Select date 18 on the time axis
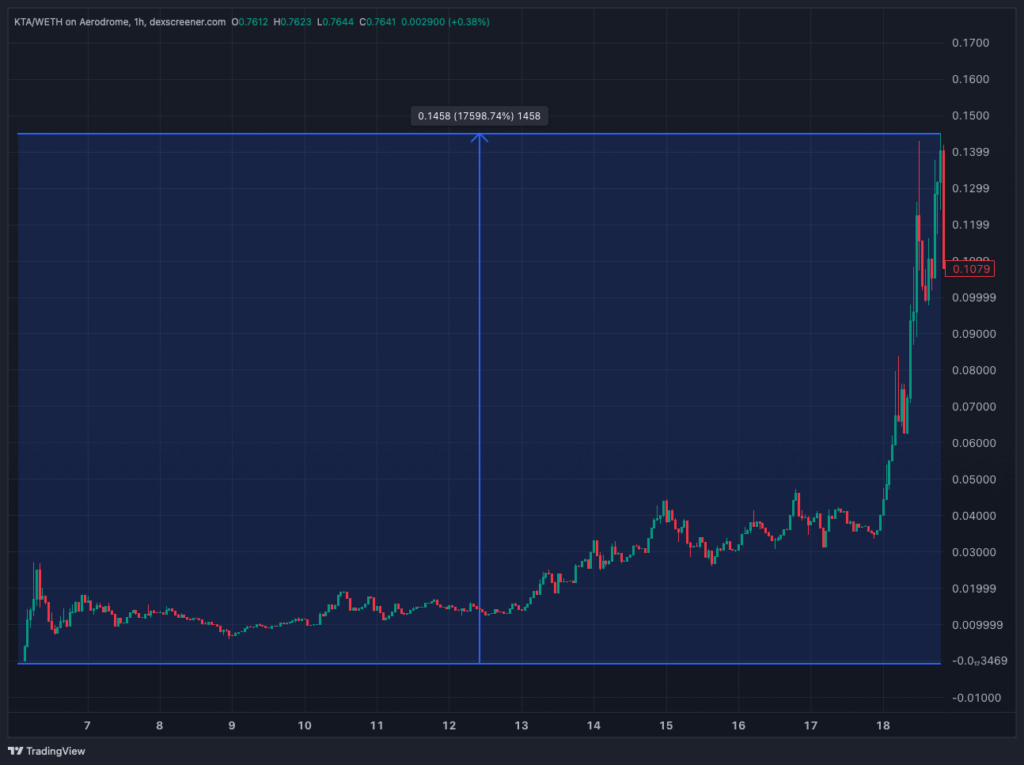Viewport: 1024px width, 765px height. pyautogui.click(x=883, y=726)
